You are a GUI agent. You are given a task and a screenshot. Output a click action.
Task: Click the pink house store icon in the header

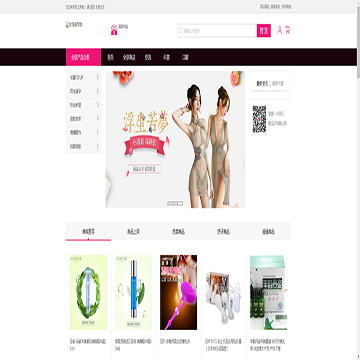pos(114,30)
